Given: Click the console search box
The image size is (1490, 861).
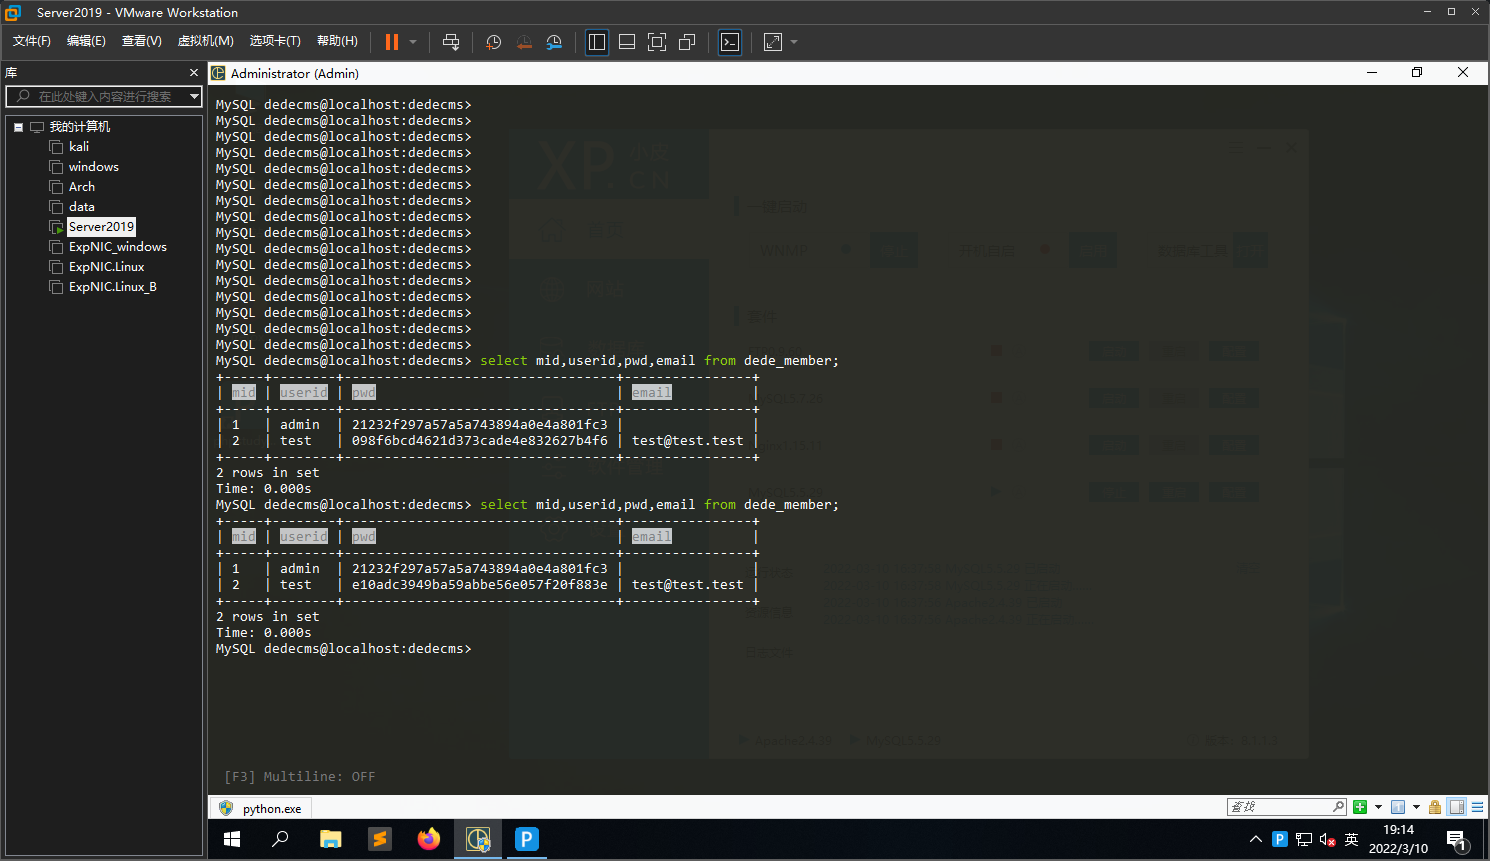Looking at the screenshot, I should (x=1287, y=807).
